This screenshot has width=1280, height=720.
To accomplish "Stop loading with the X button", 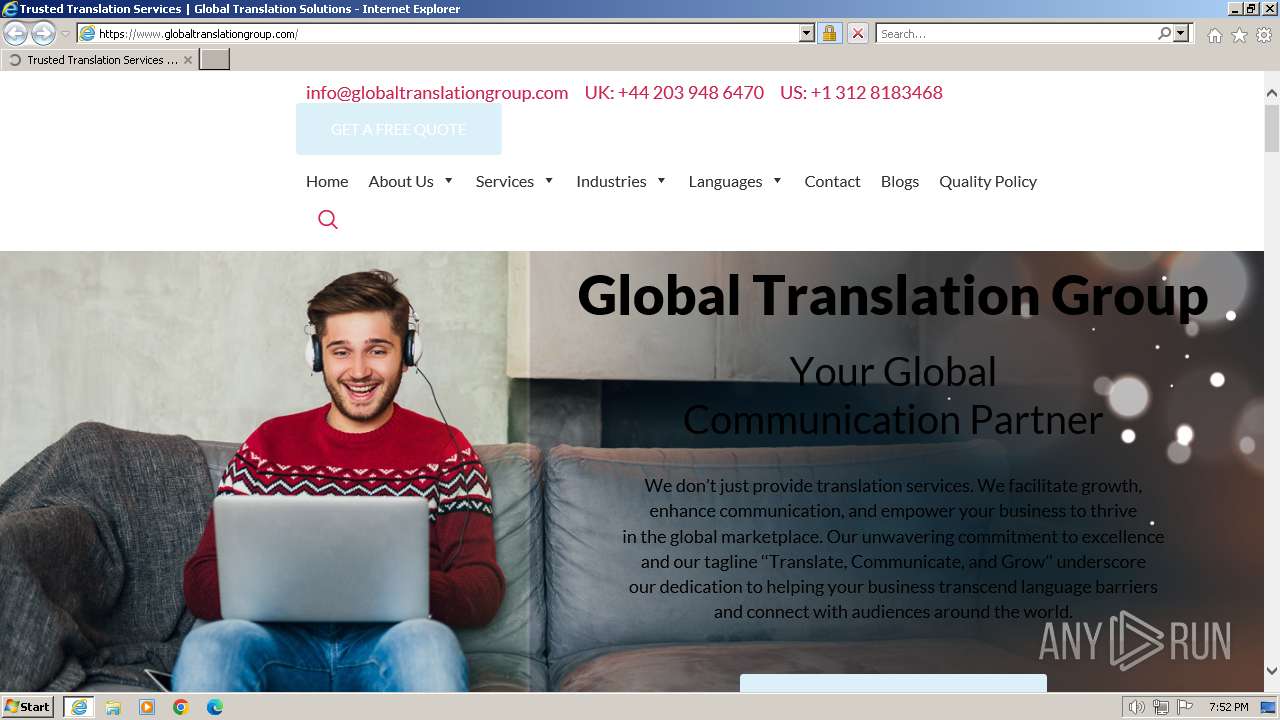I will pyautogui.click(x=857, y=33).
